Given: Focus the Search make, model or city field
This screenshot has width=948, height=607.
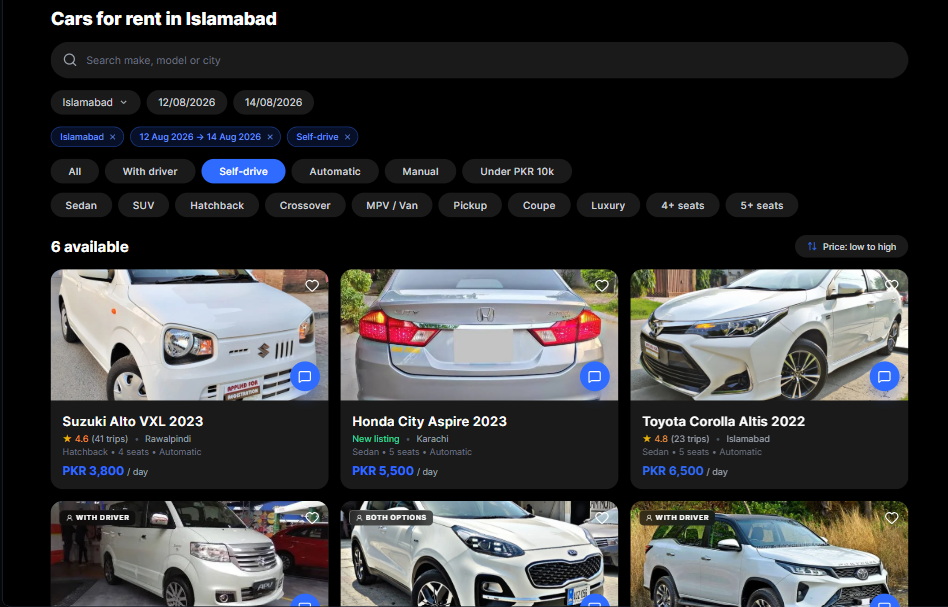Looking at the screenshot, I should pyautogui.click(x=479, y=60).
